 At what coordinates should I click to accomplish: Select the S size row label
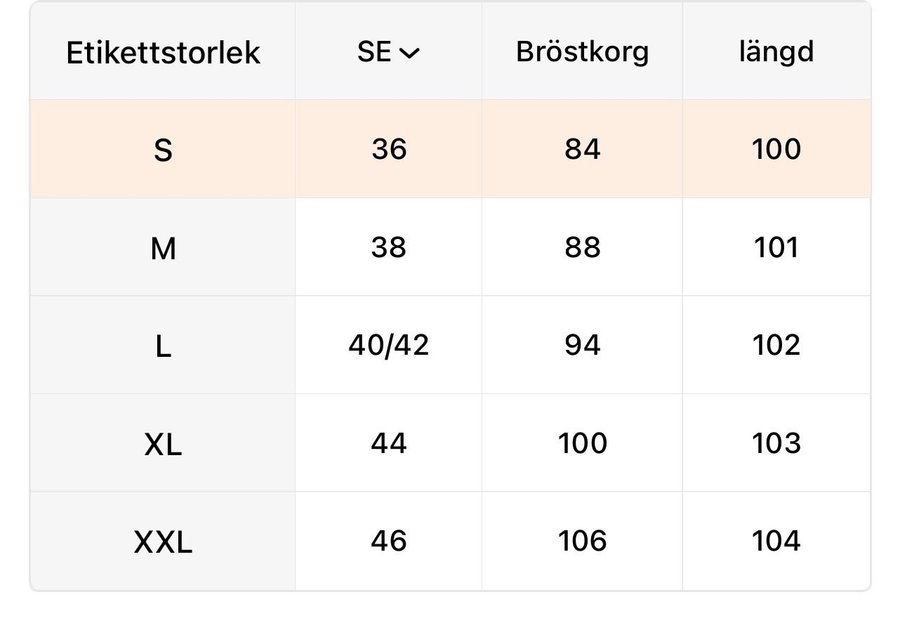click(x=163, y=150)
